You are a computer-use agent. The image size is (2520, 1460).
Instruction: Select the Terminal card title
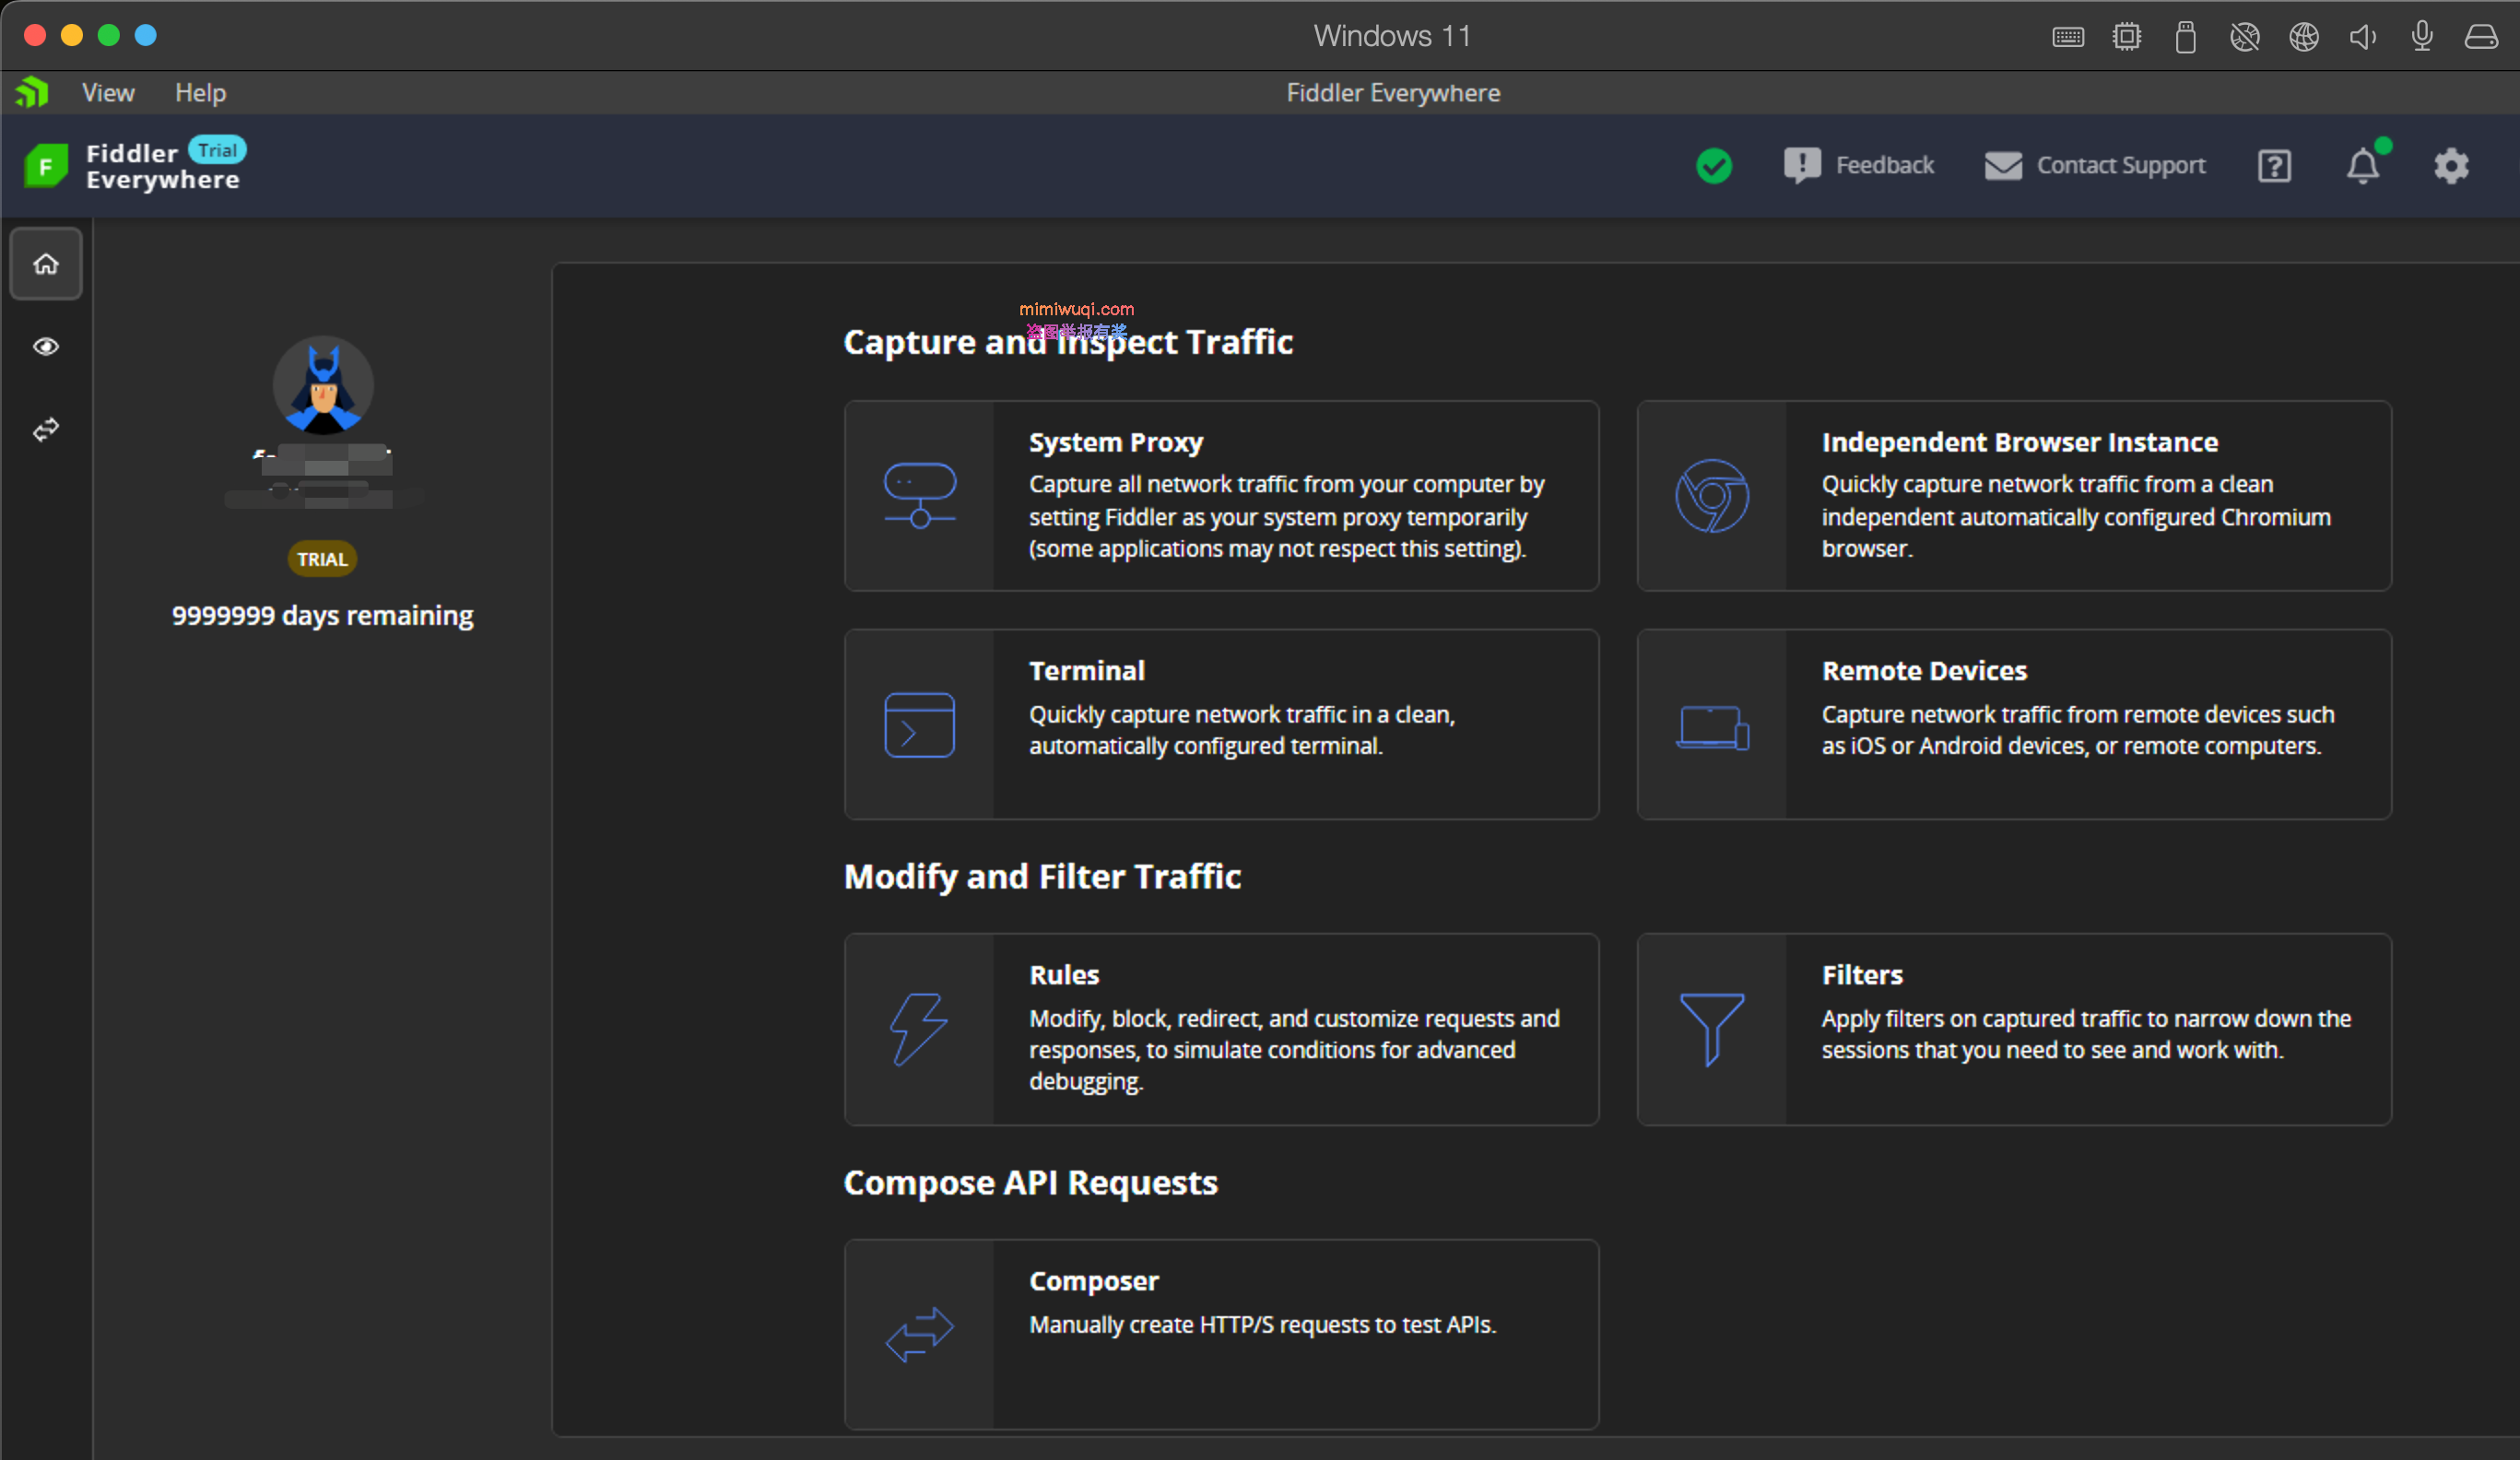tap(1087, 670)
